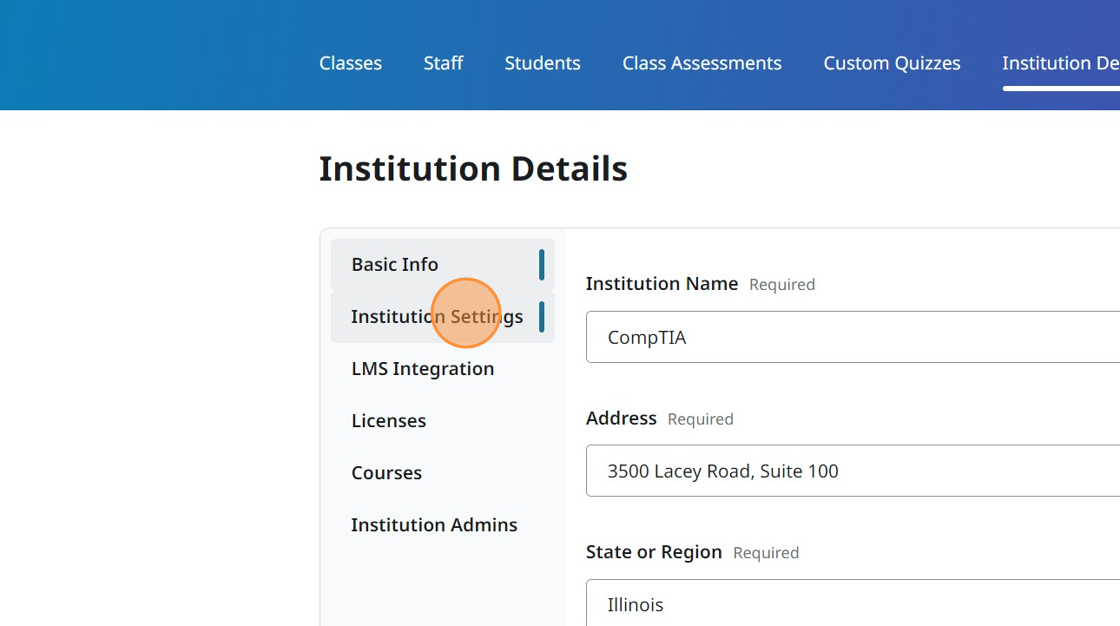View the Licenses panel
This screenshot has width=1120, height=626.
(388, 420)
